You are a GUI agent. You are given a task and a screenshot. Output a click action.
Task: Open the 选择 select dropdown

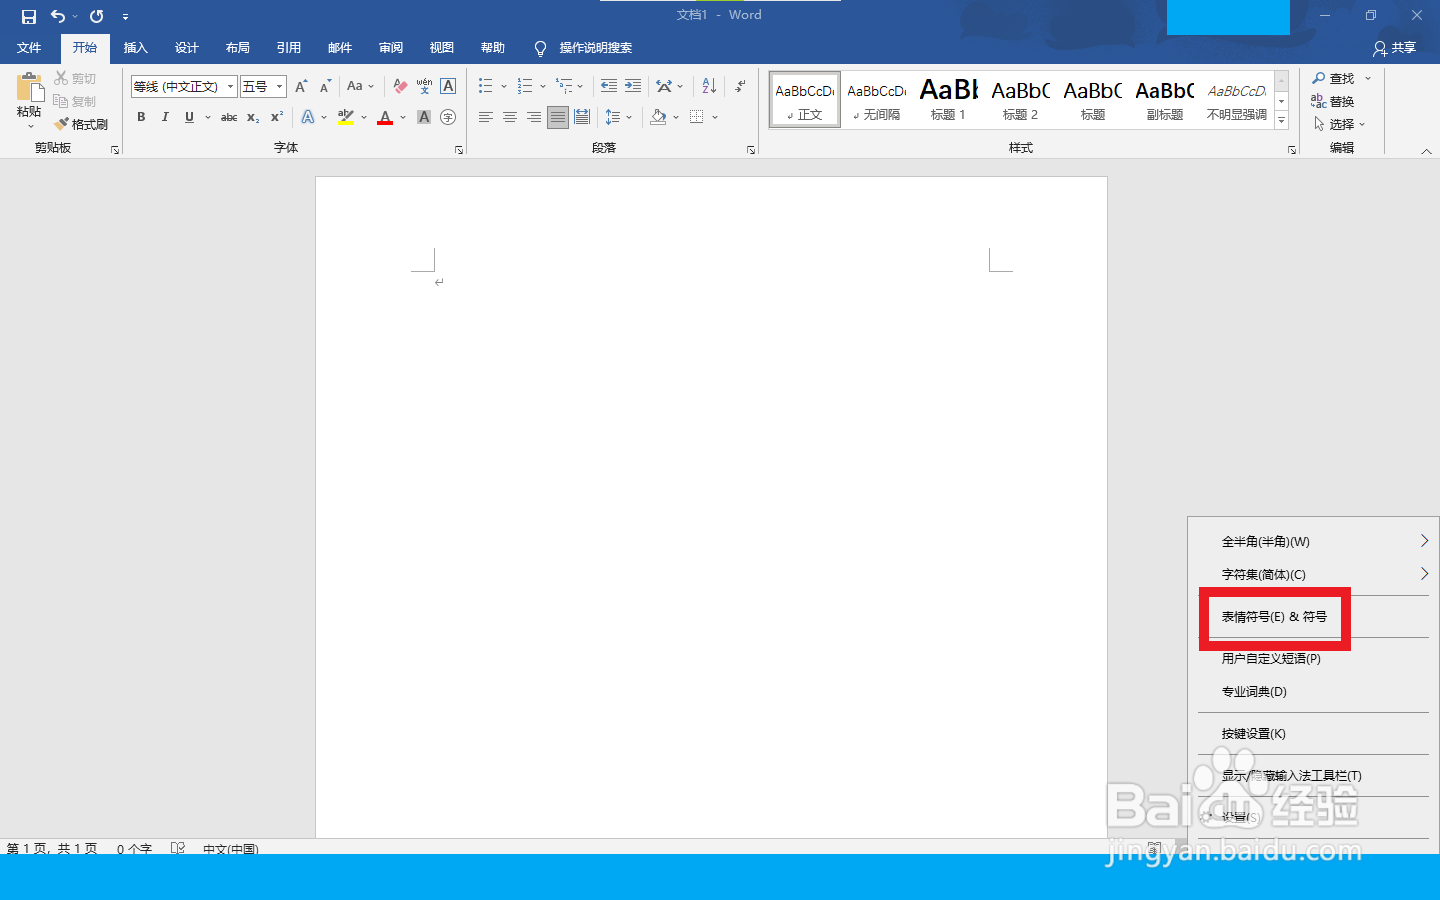point(1339,124)
